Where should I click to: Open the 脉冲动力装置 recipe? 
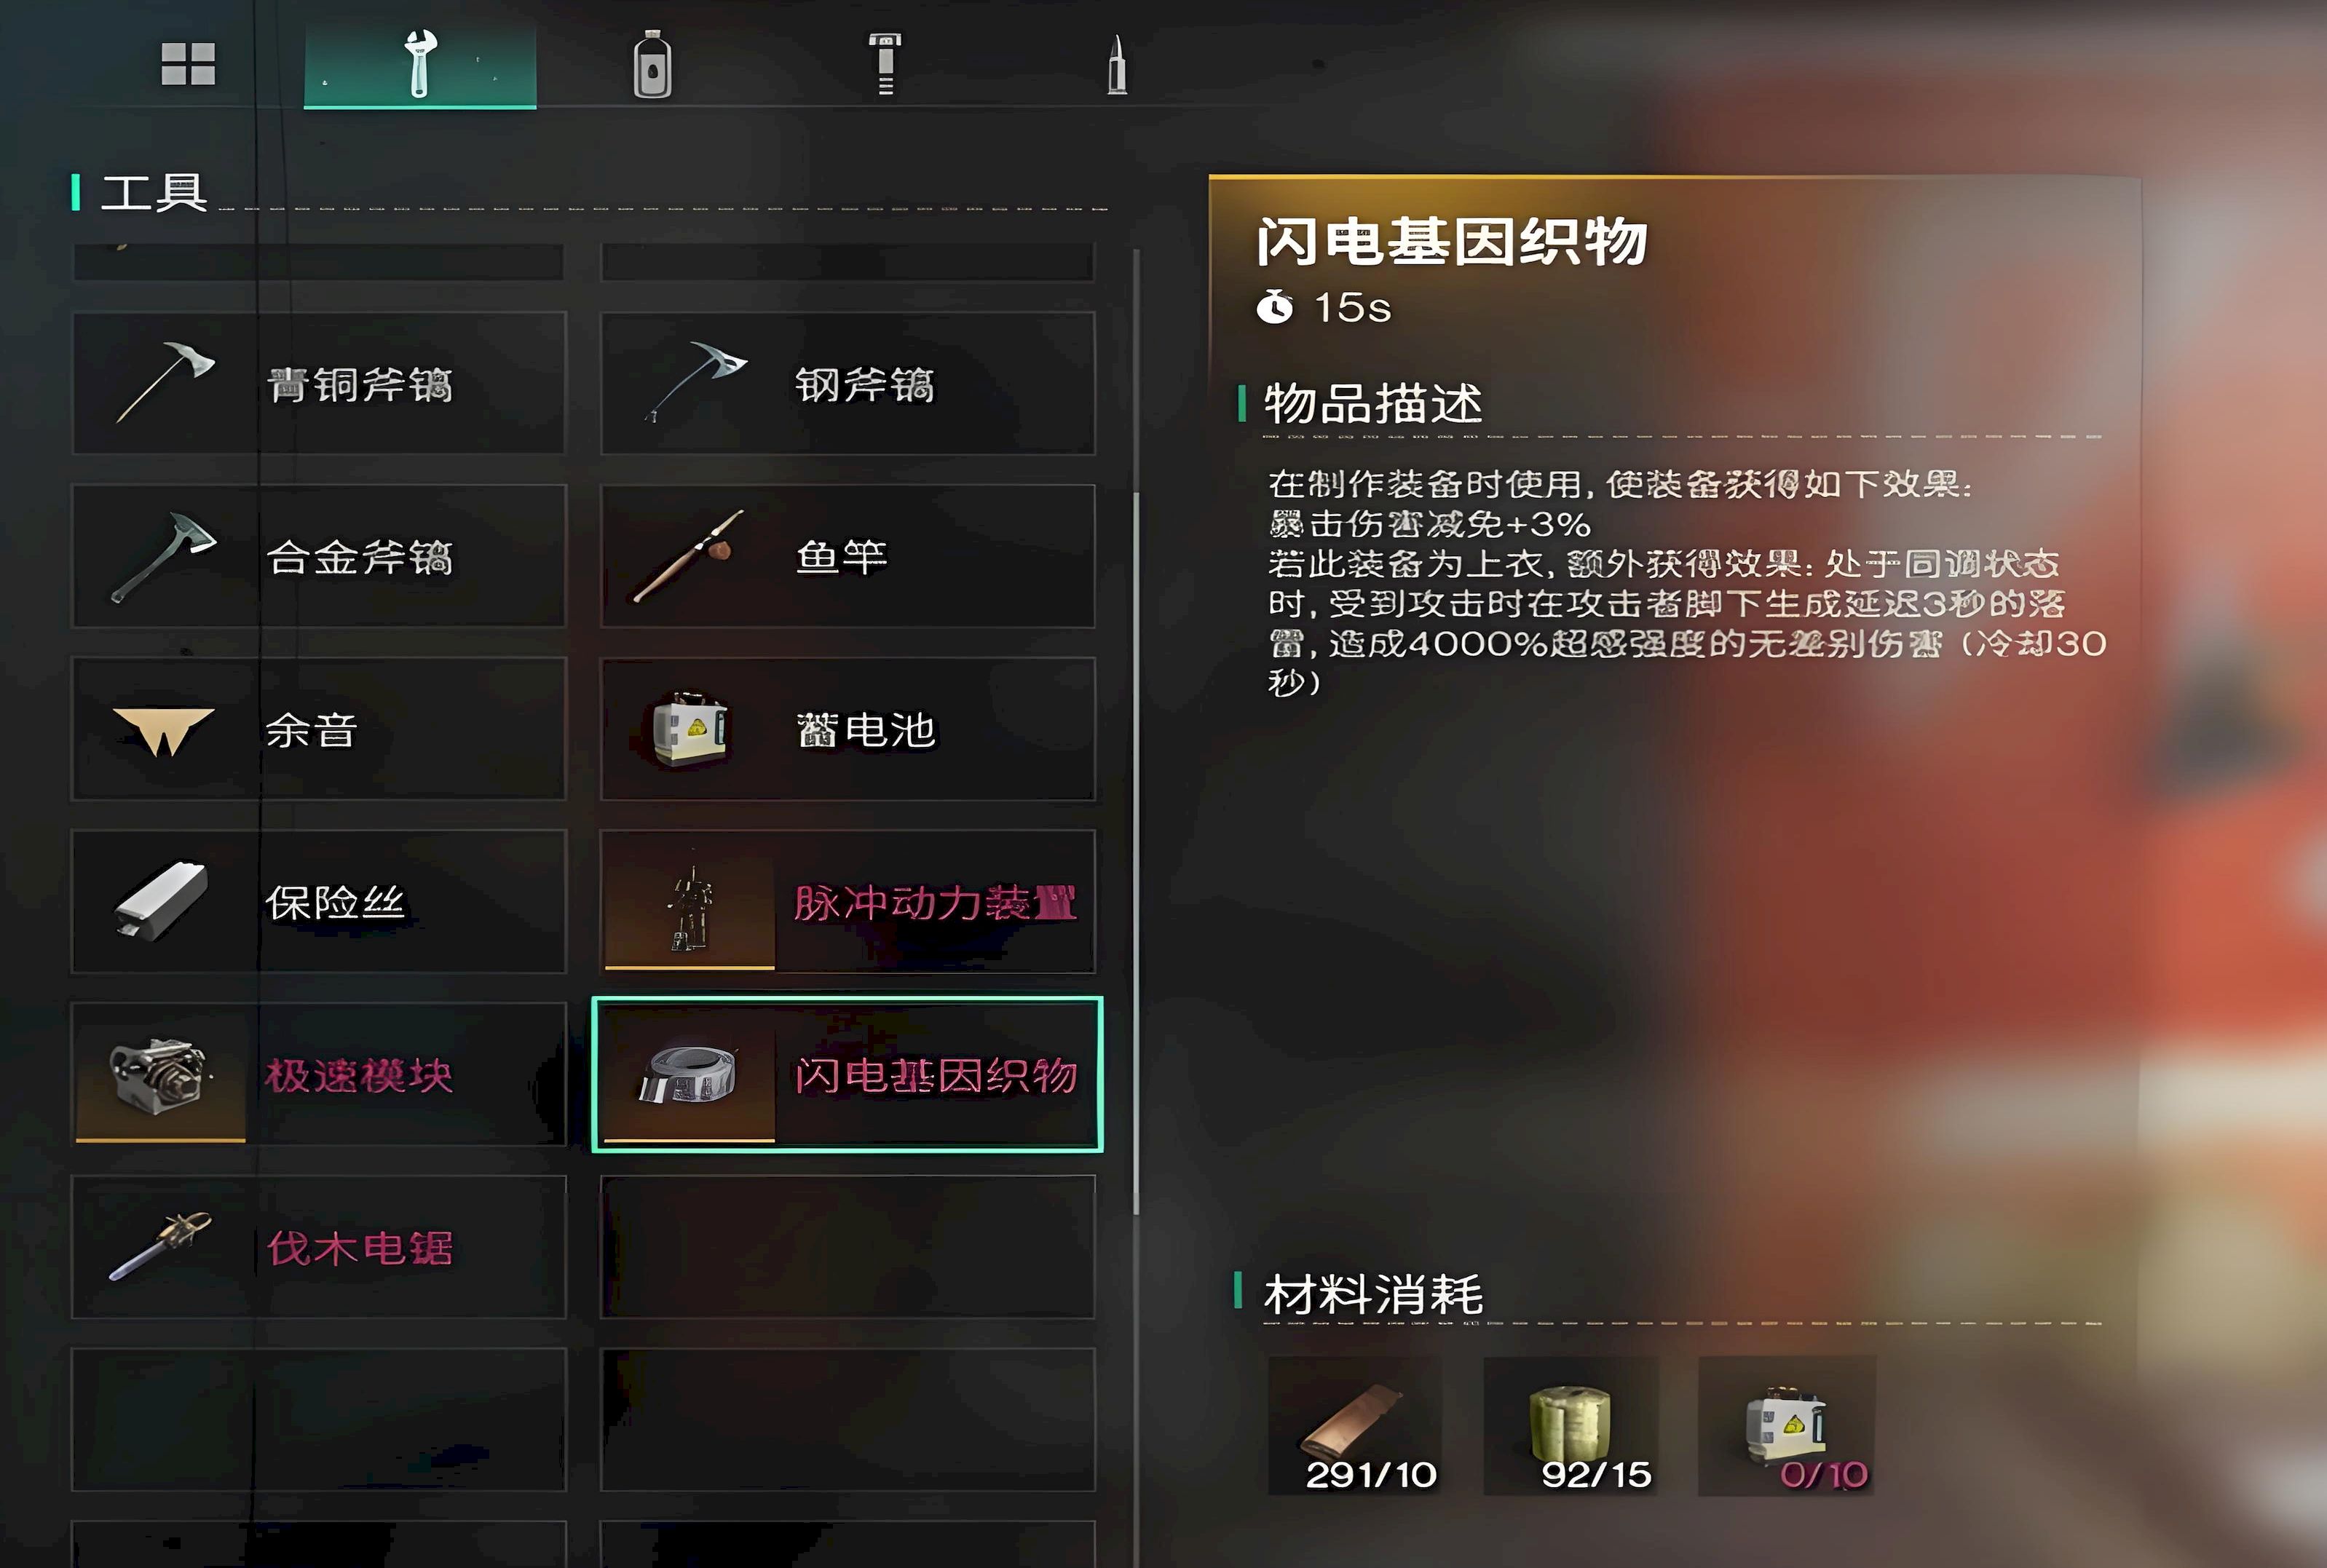coord(848,902)
